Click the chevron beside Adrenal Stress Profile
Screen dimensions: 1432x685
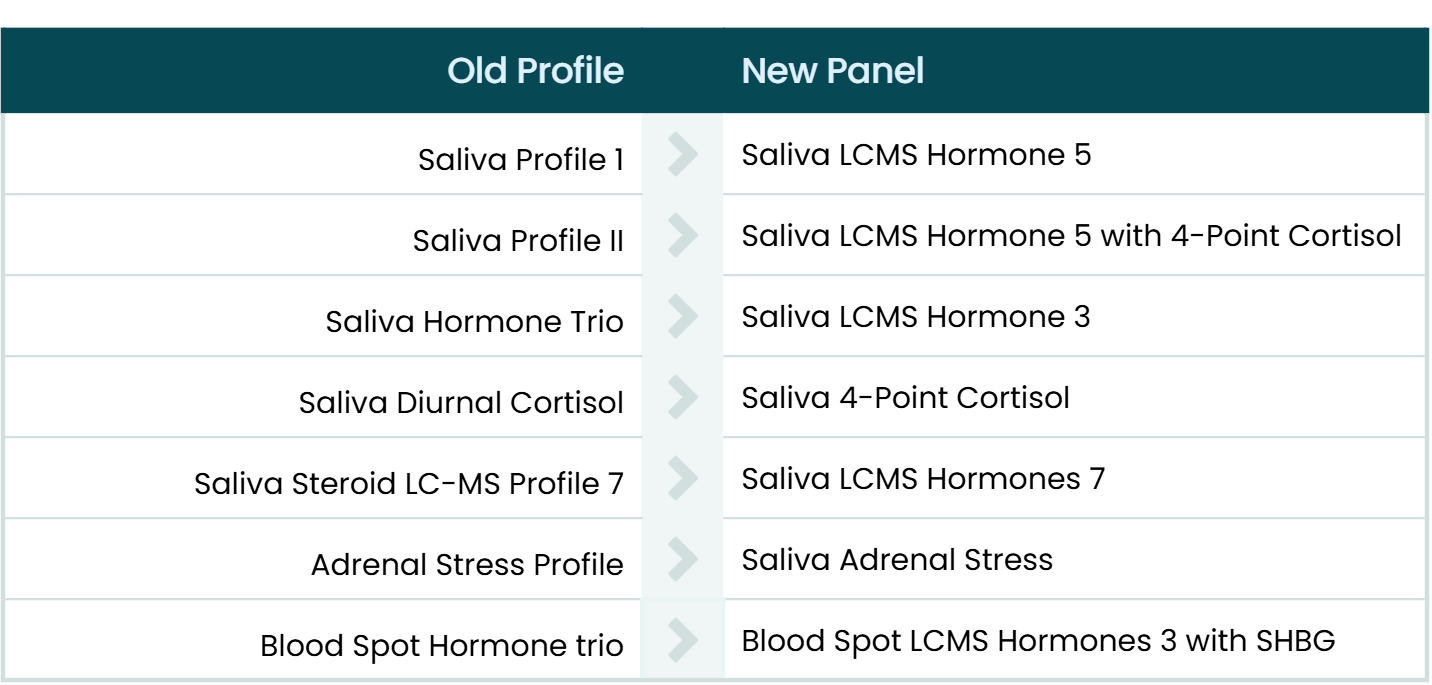[682, 560]
